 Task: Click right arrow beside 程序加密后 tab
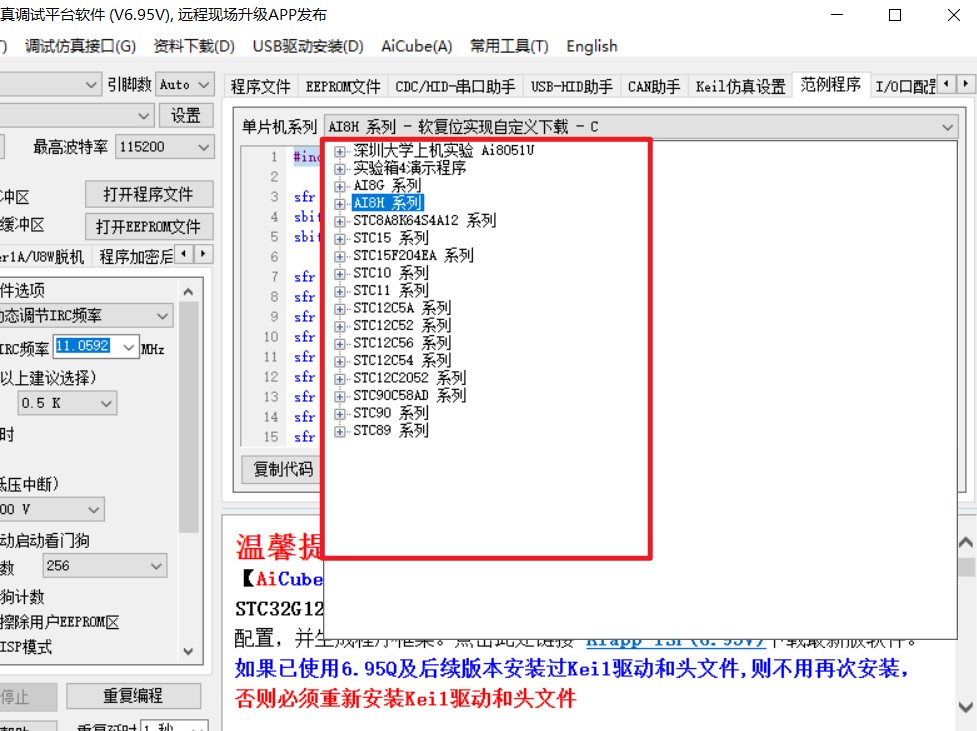tap(203, 254)
